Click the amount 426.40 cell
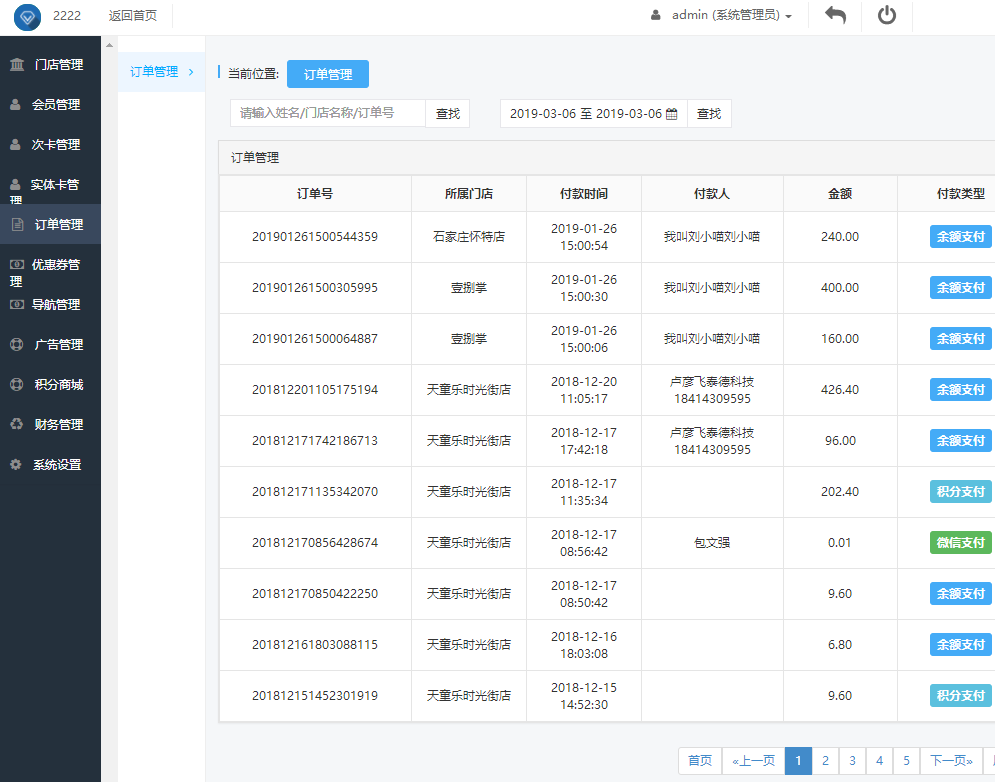The width and height of the screenshot is (995, 782). tap(840, 390)
